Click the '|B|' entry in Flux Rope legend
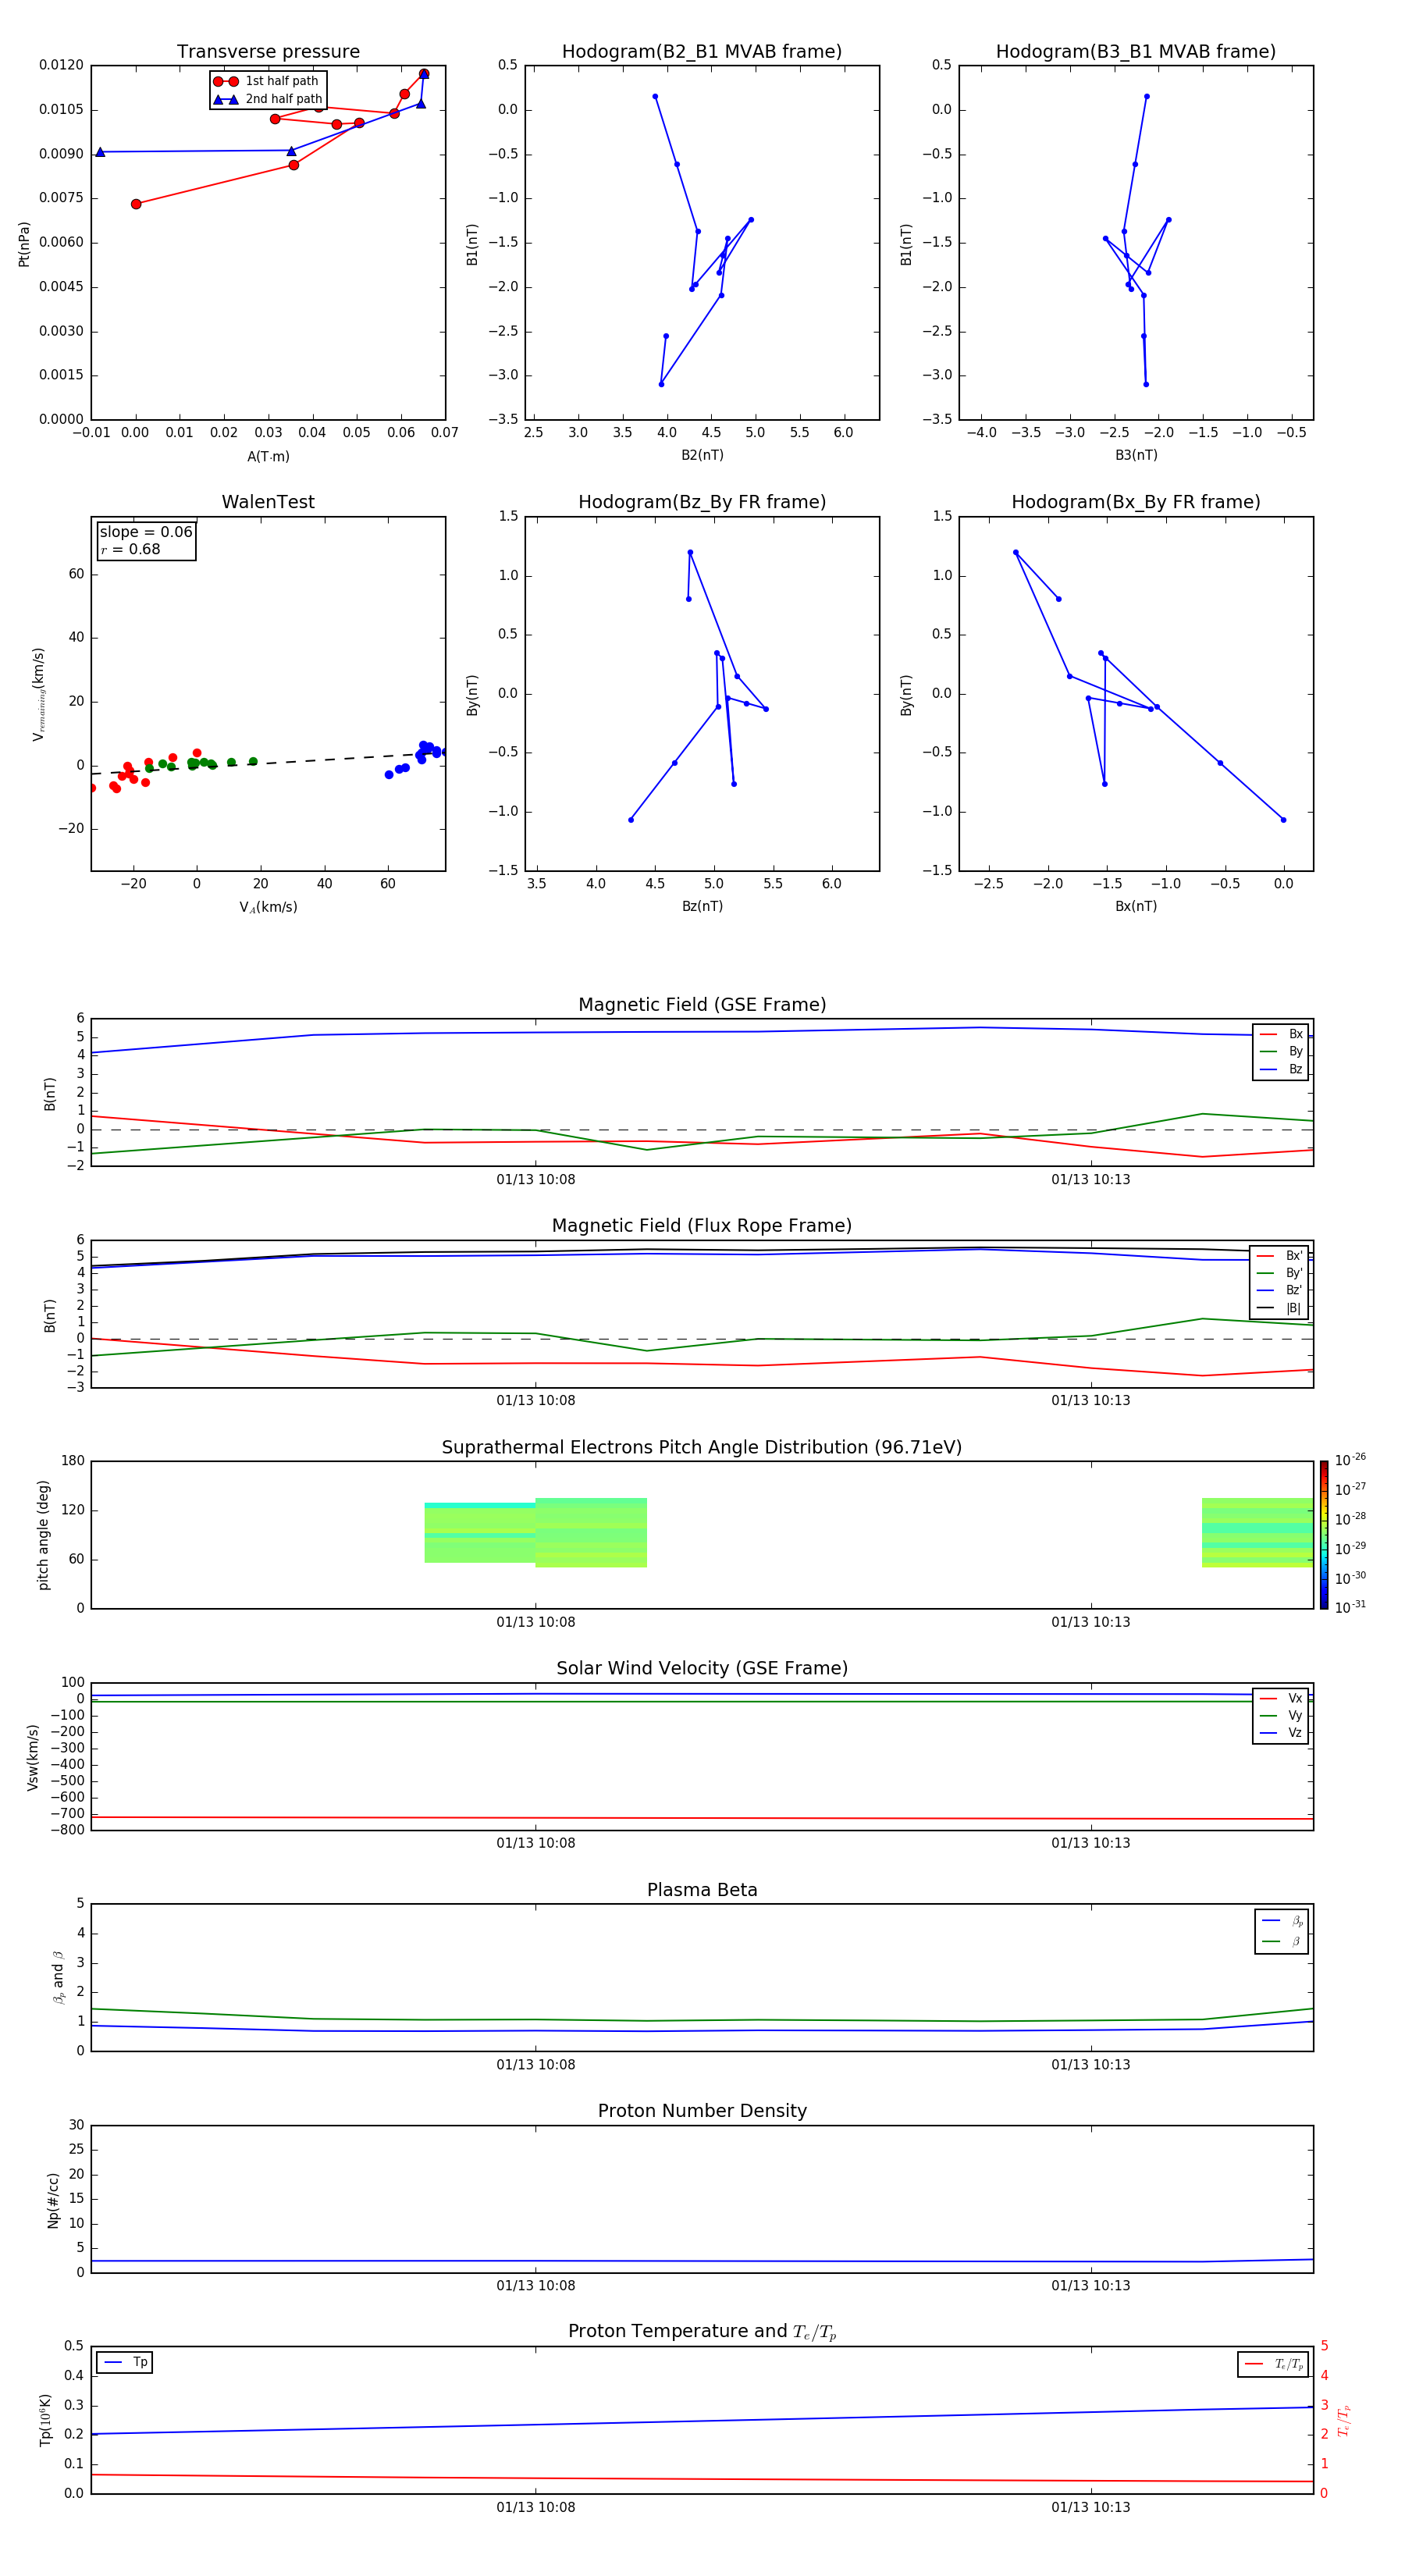Viewport: 1405px width, 2576px height. click(1280, 1309)
